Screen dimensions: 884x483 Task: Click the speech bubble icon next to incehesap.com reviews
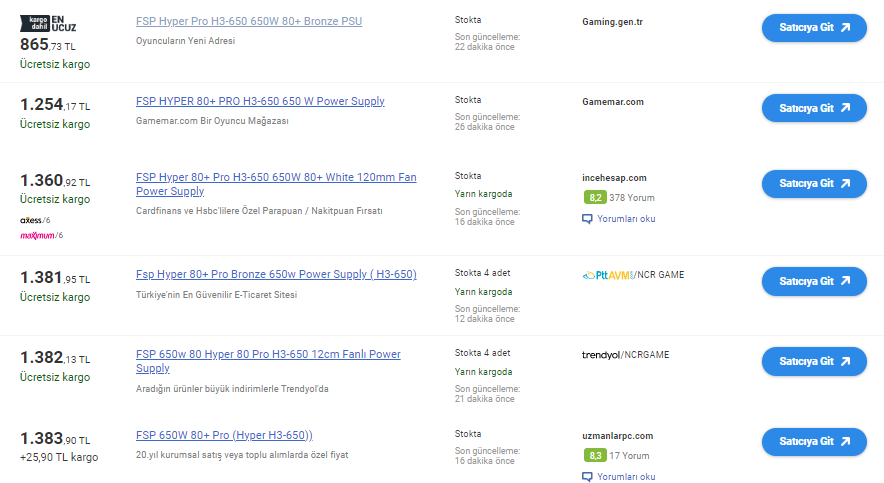[x=587, y=218]
